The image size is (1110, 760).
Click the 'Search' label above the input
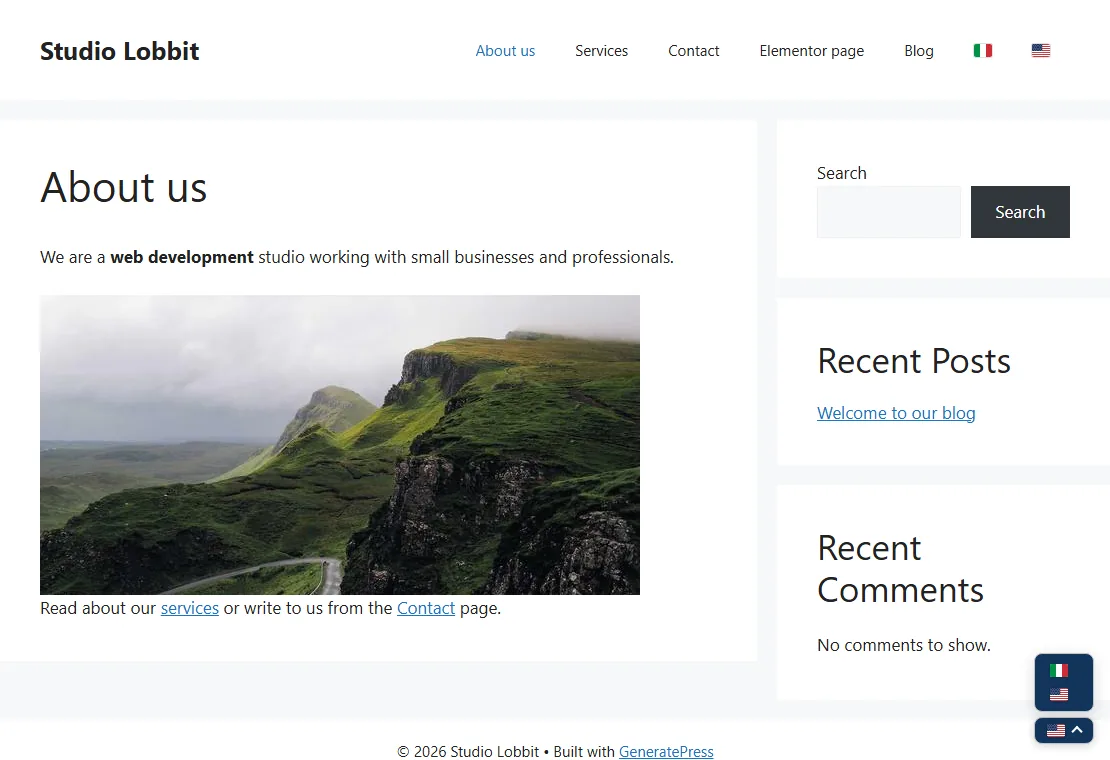pyautogui.click(x=842, y=173)
